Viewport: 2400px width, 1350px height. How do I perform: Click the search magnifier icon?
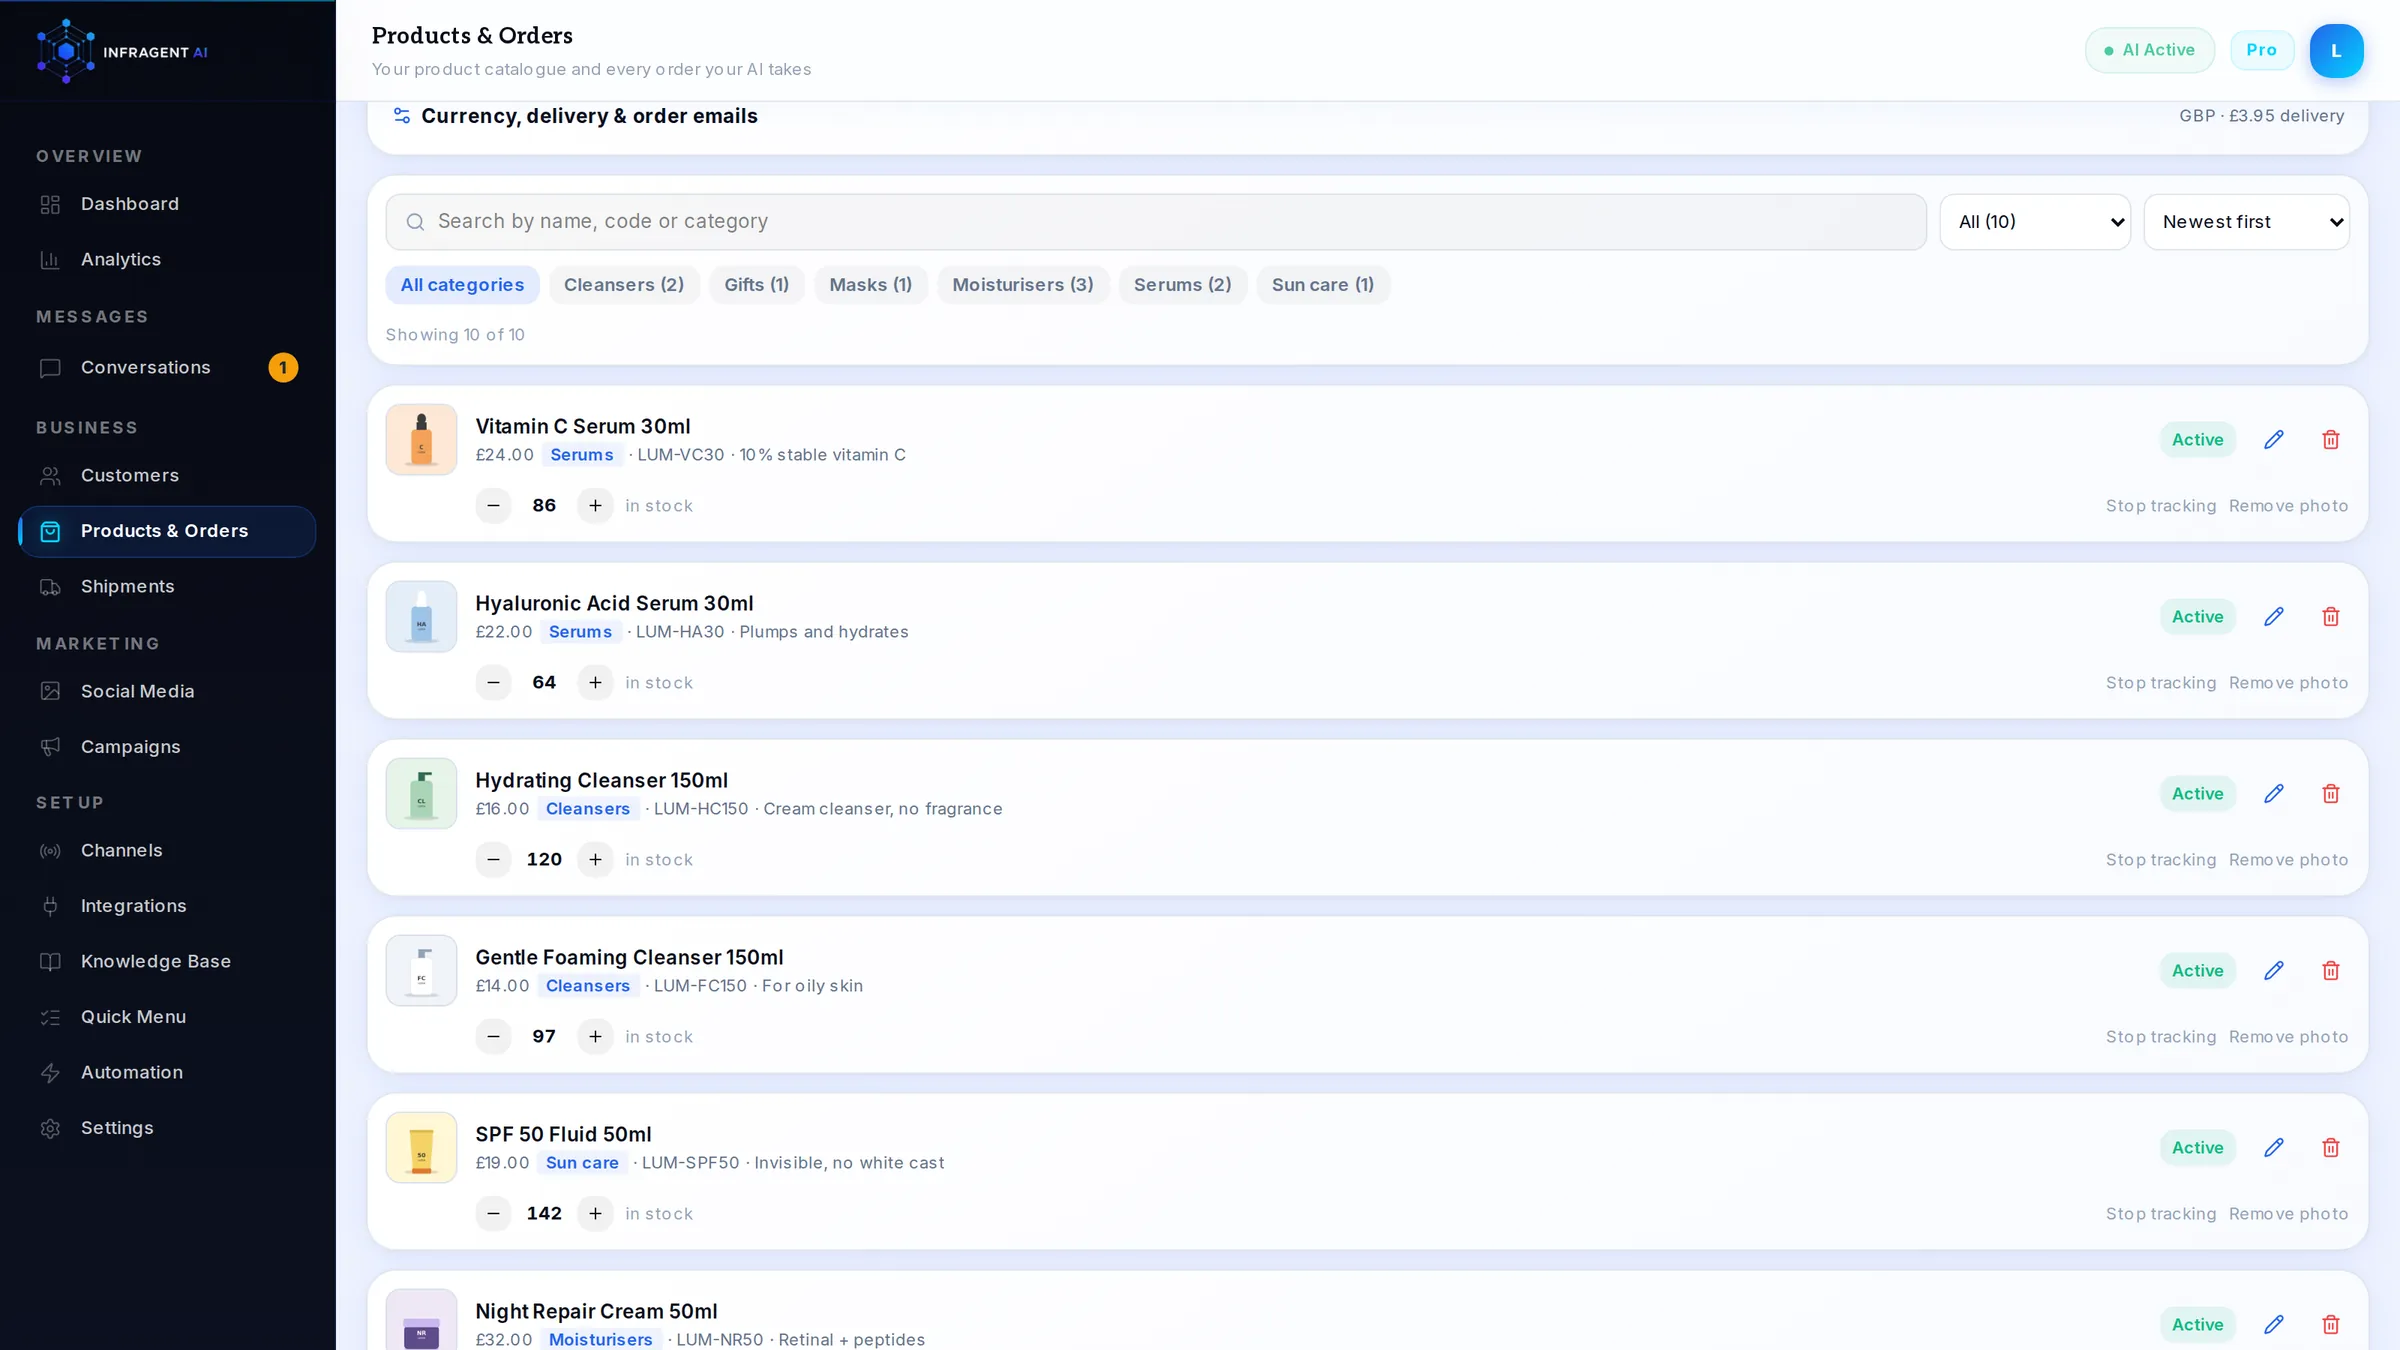415,222
